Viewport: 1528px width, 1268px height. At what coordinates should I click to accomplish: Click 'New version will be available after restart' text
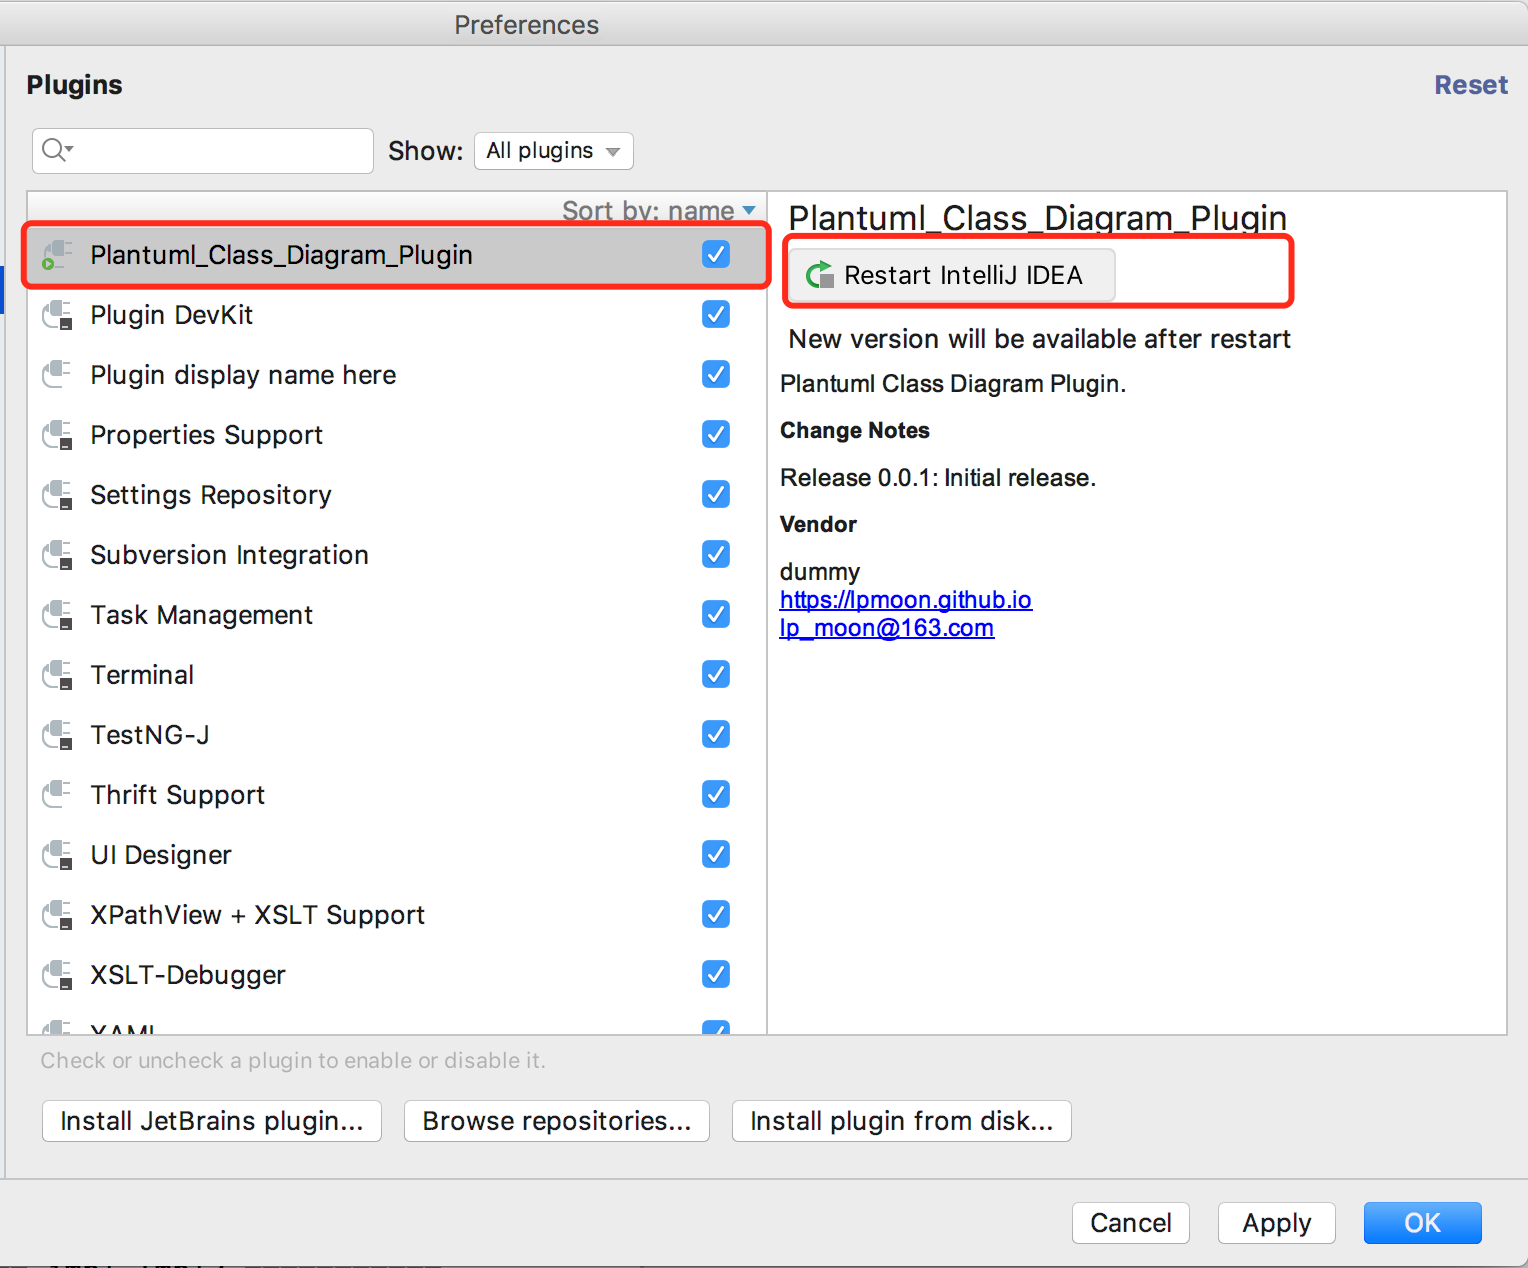[x=1040, y=339]
